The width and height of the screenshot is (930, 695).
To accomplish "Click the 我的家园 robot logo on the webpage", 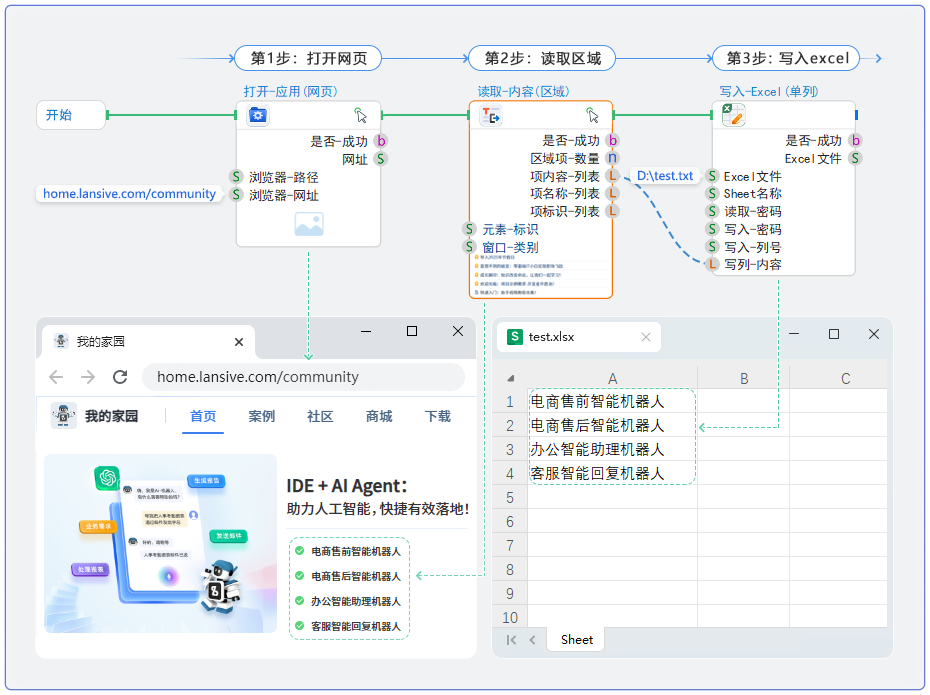I will click(x=64, y=416).
